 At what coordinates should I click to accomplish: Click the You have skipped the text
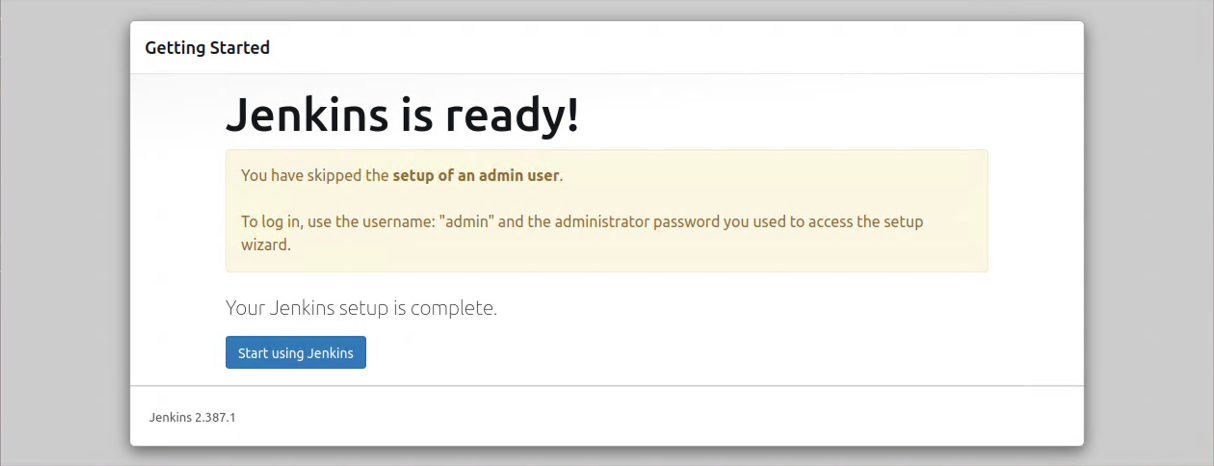point(314,176)
